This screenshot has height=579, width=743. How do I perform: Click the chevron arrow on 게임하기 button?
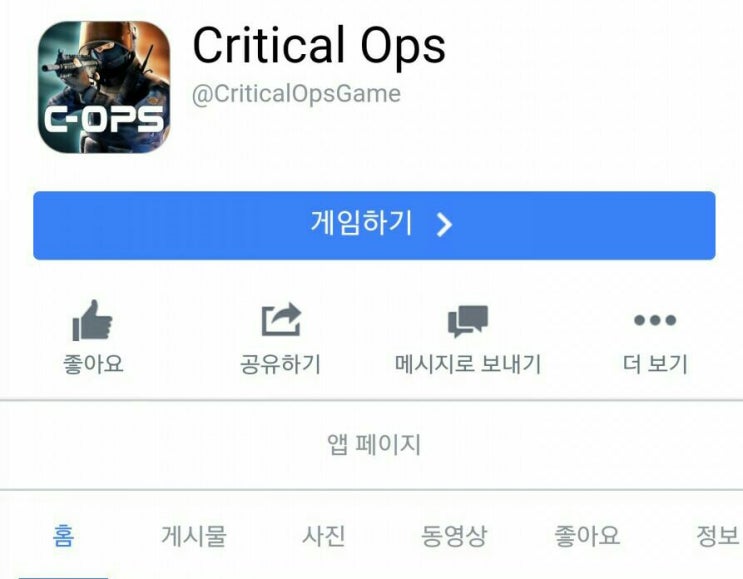pos(444,225)
